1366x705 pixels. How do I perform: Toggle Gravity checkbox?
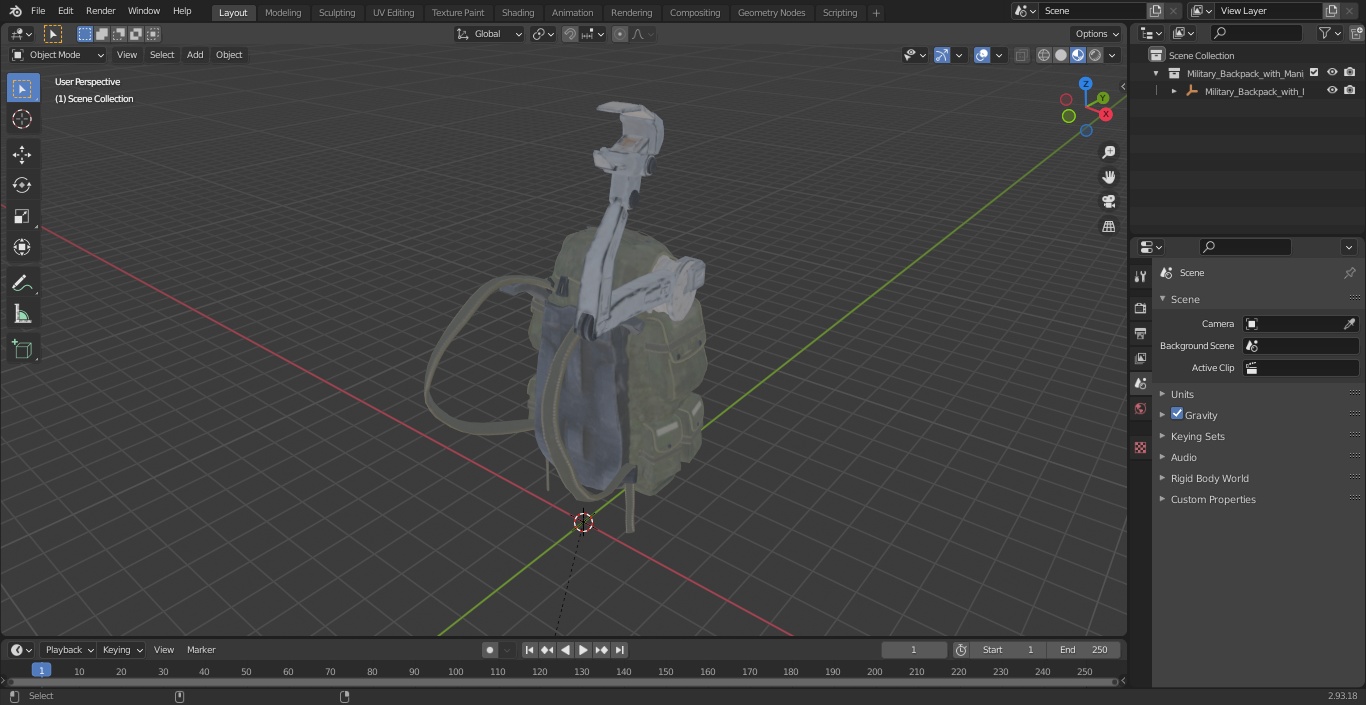pyautogui.click(x=1177, y=414)
